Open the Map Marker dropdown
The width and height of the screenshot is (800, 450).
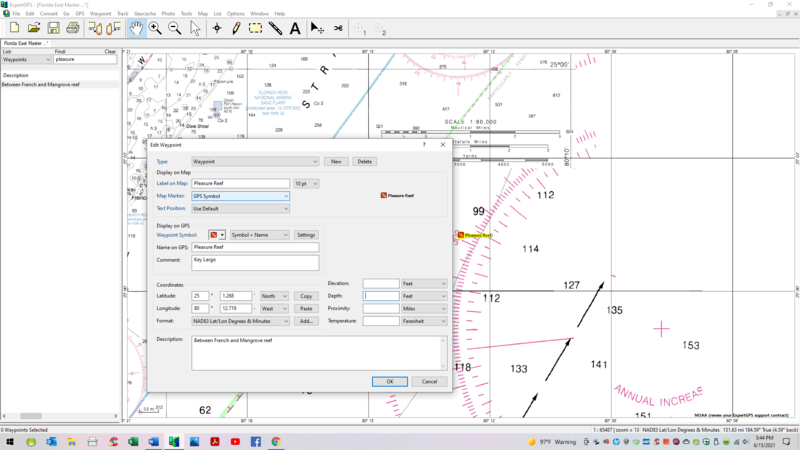(x=240, y=196)
